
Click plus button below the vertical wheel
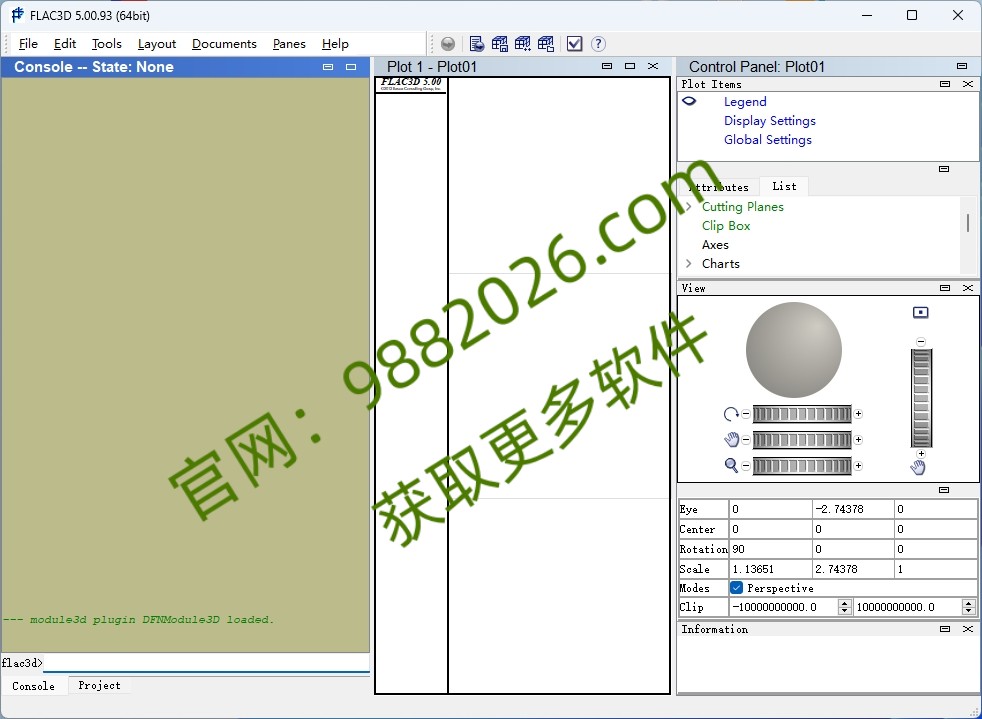point(921,453)
